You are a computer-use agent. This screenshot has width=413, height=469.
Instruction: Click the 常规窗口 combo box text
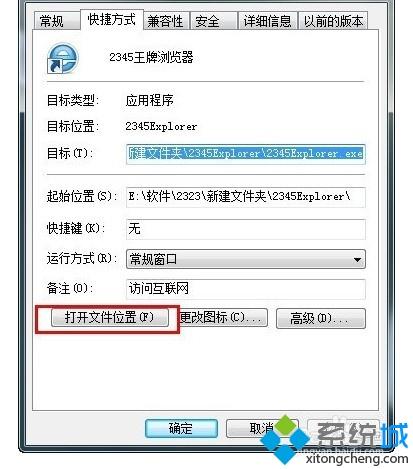[153, 259]
